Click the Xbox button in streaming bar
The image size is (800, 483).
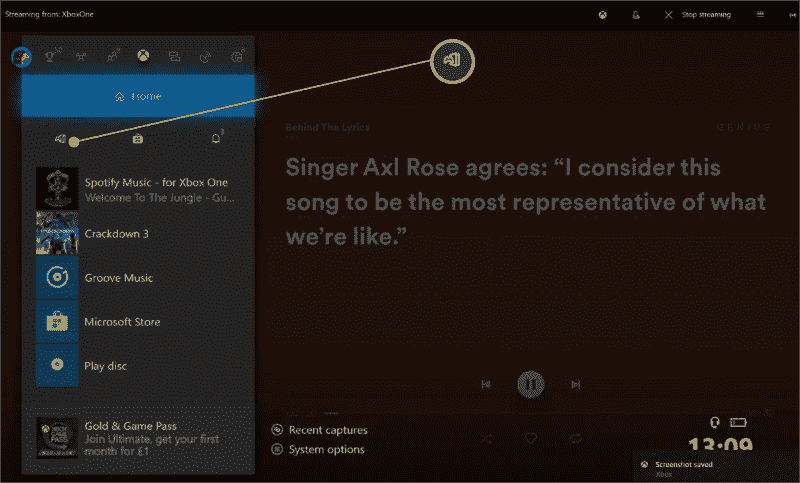pos(603,15)
